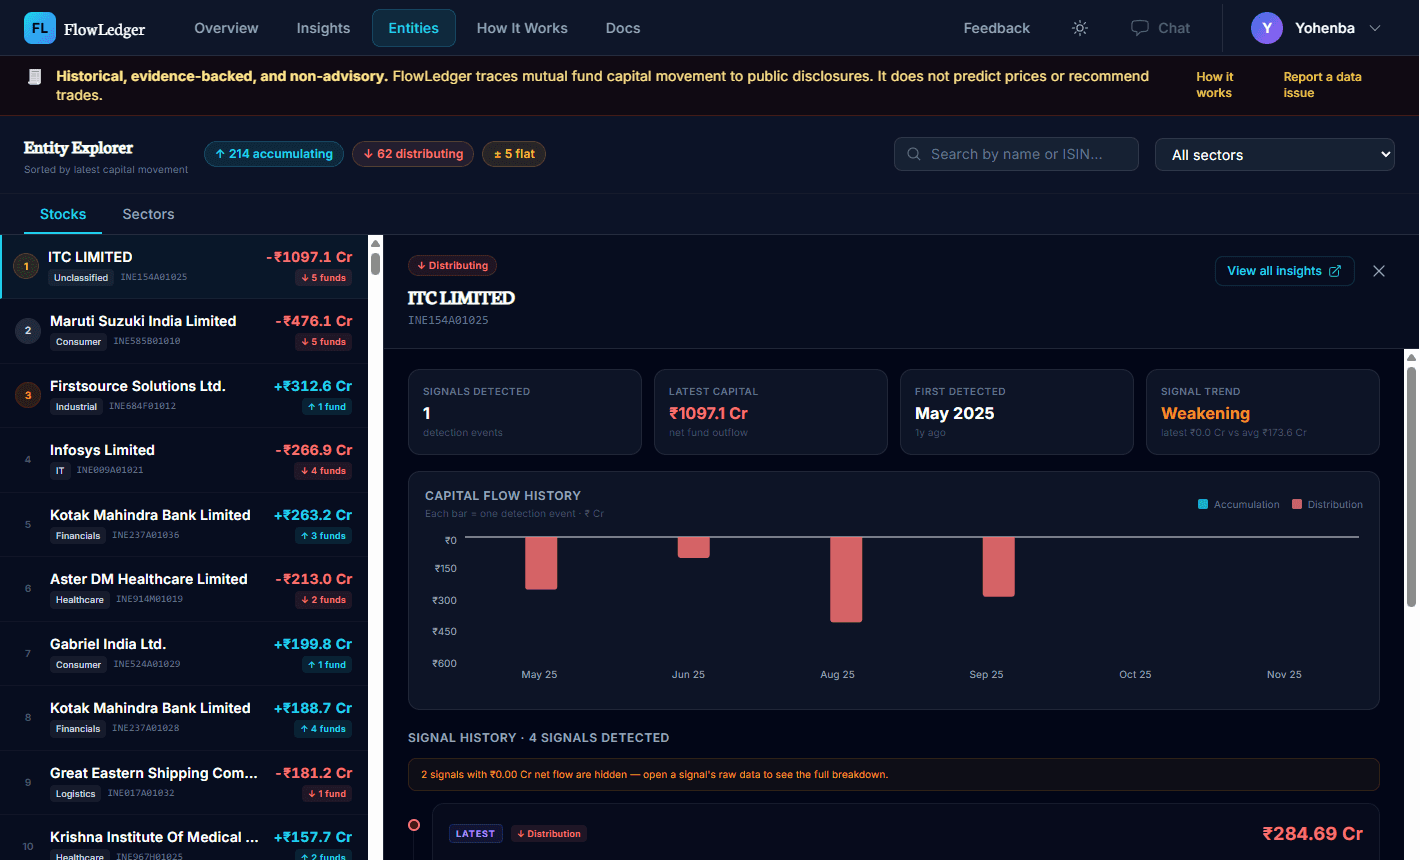Focus the Search by name or ISIN field

tap(1016, 154)
